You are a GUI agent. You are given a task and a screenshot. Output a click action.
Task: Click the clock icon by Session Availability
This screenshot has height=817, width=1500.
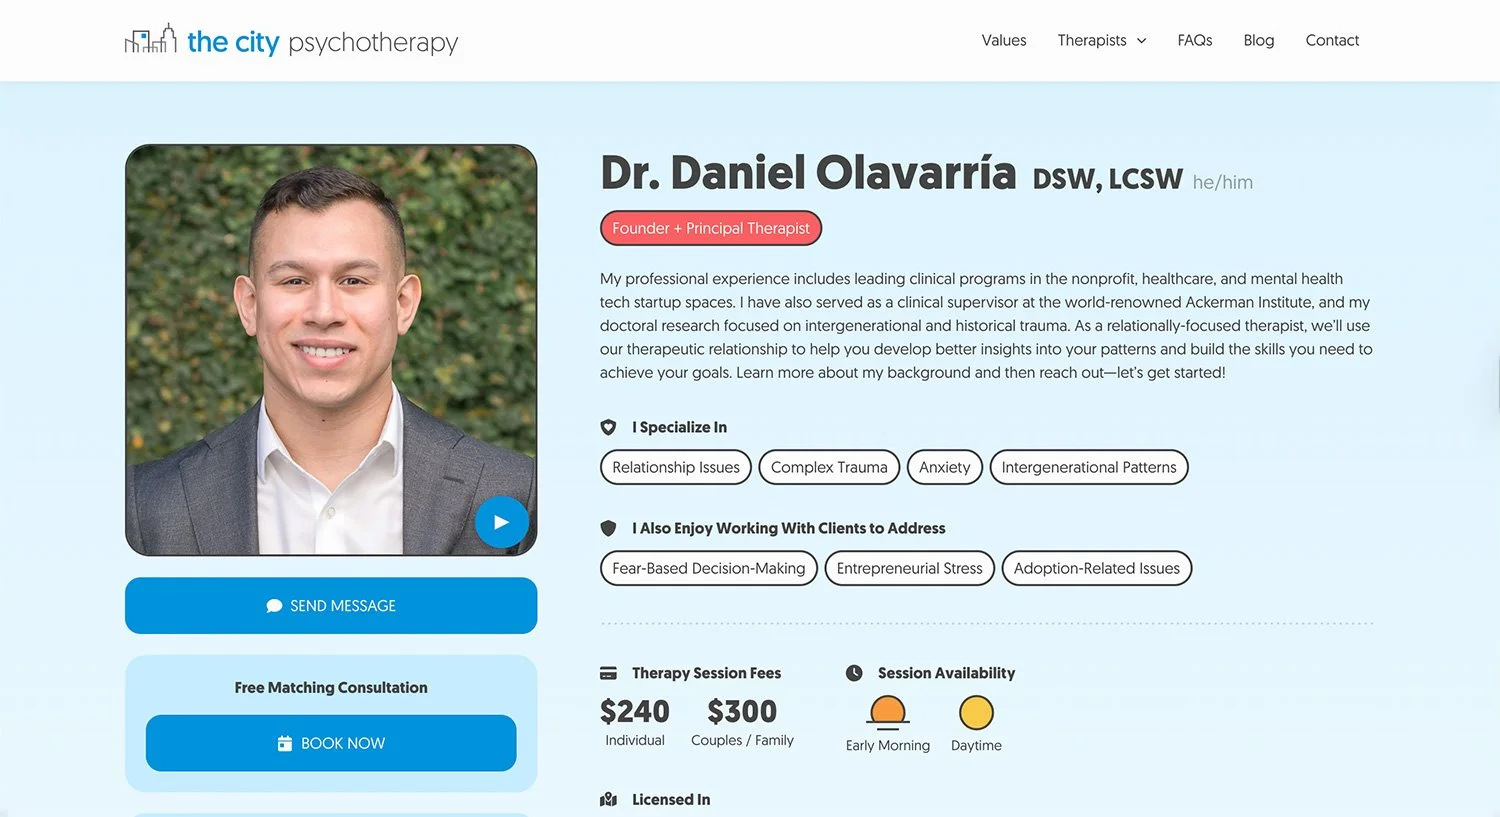coord(854,673)
